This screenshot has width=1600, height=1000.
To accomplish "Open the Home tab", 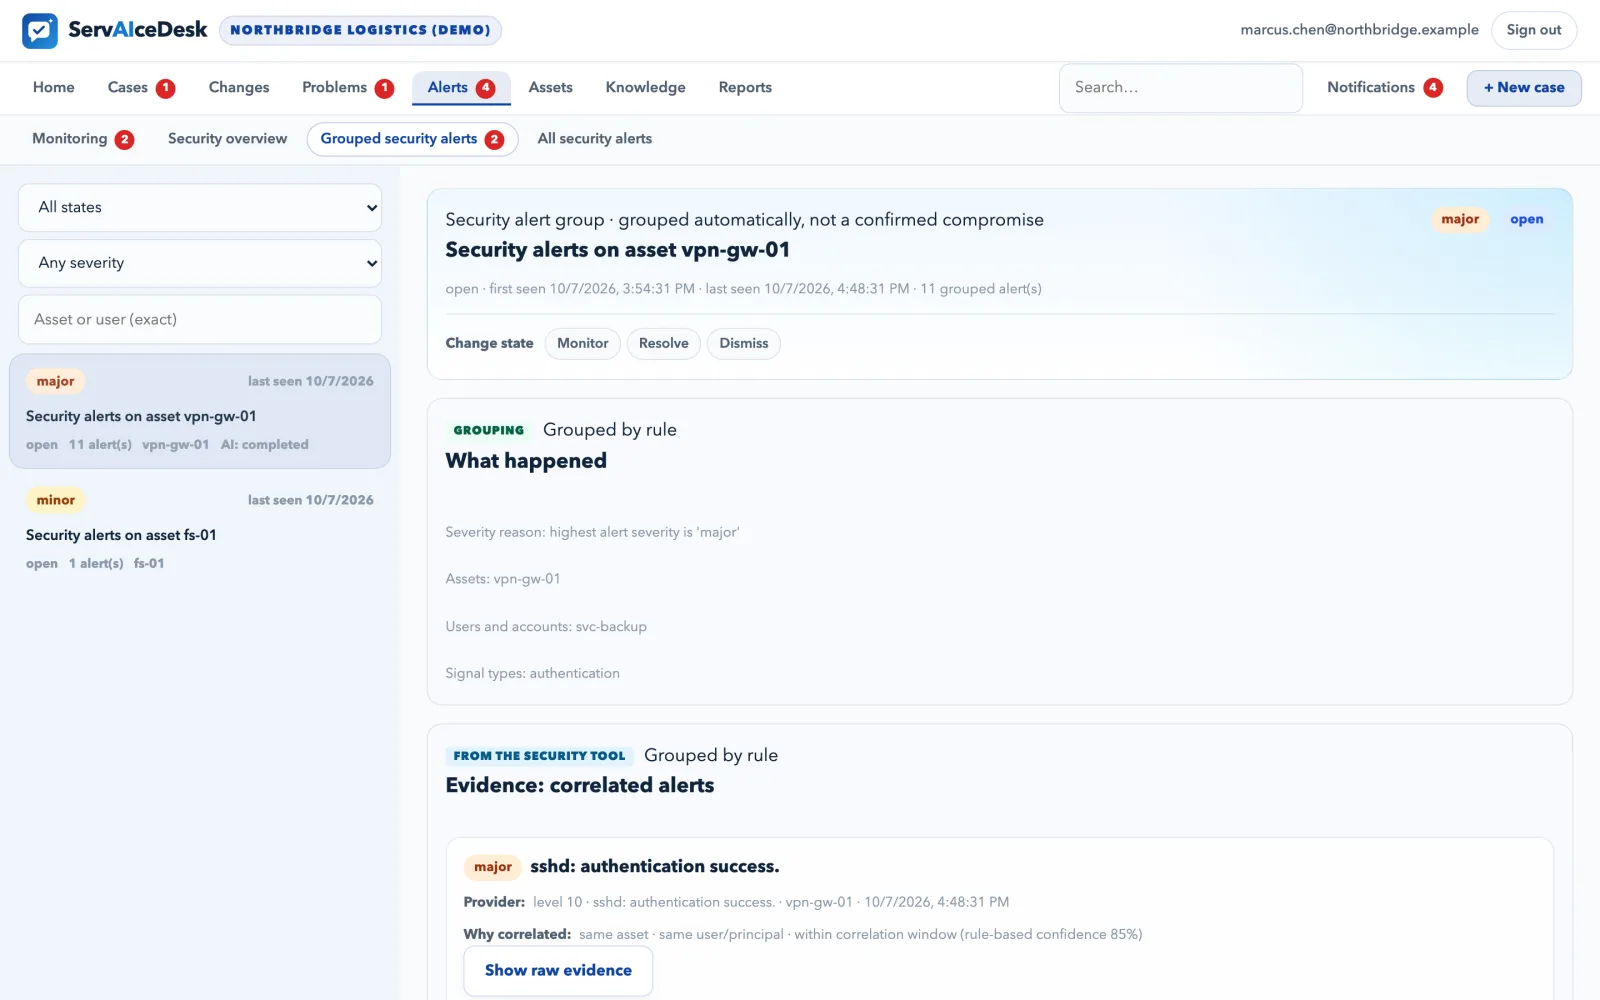I will [53, 87].
